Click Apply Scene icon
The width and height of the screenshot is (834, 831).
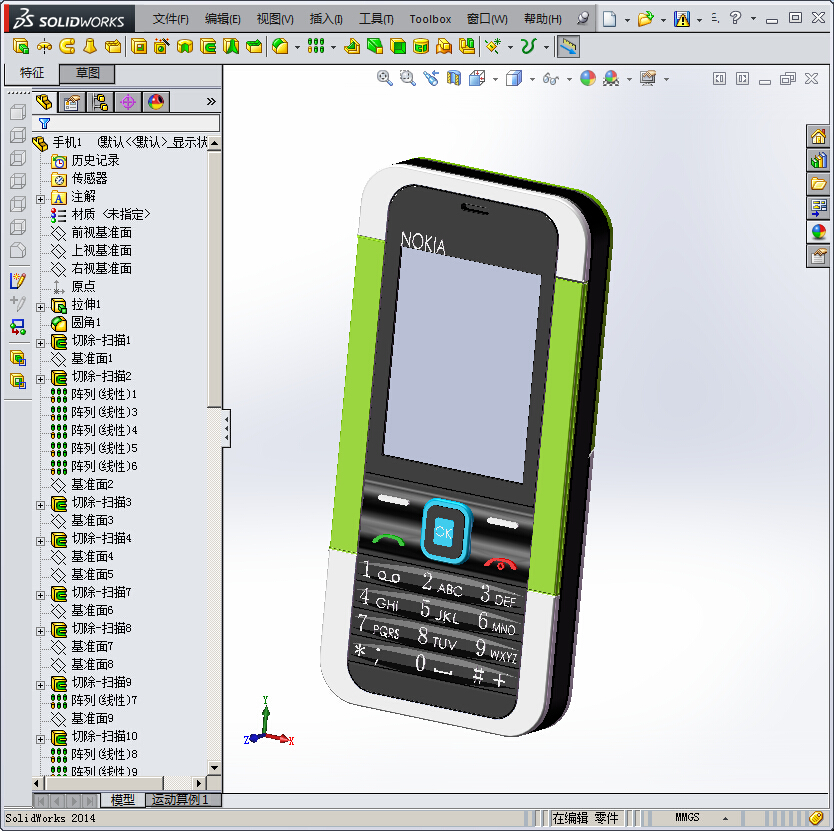point(611,79)
